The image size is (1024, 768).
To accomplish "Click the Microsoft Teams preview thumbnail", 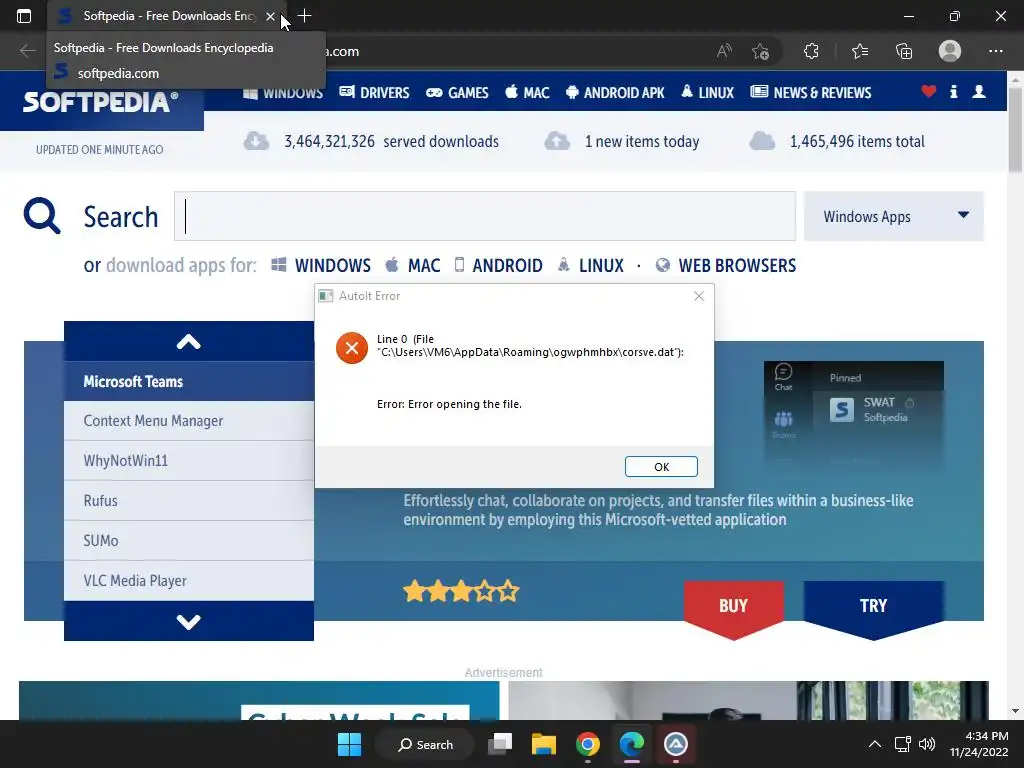I will coord(854,418).
